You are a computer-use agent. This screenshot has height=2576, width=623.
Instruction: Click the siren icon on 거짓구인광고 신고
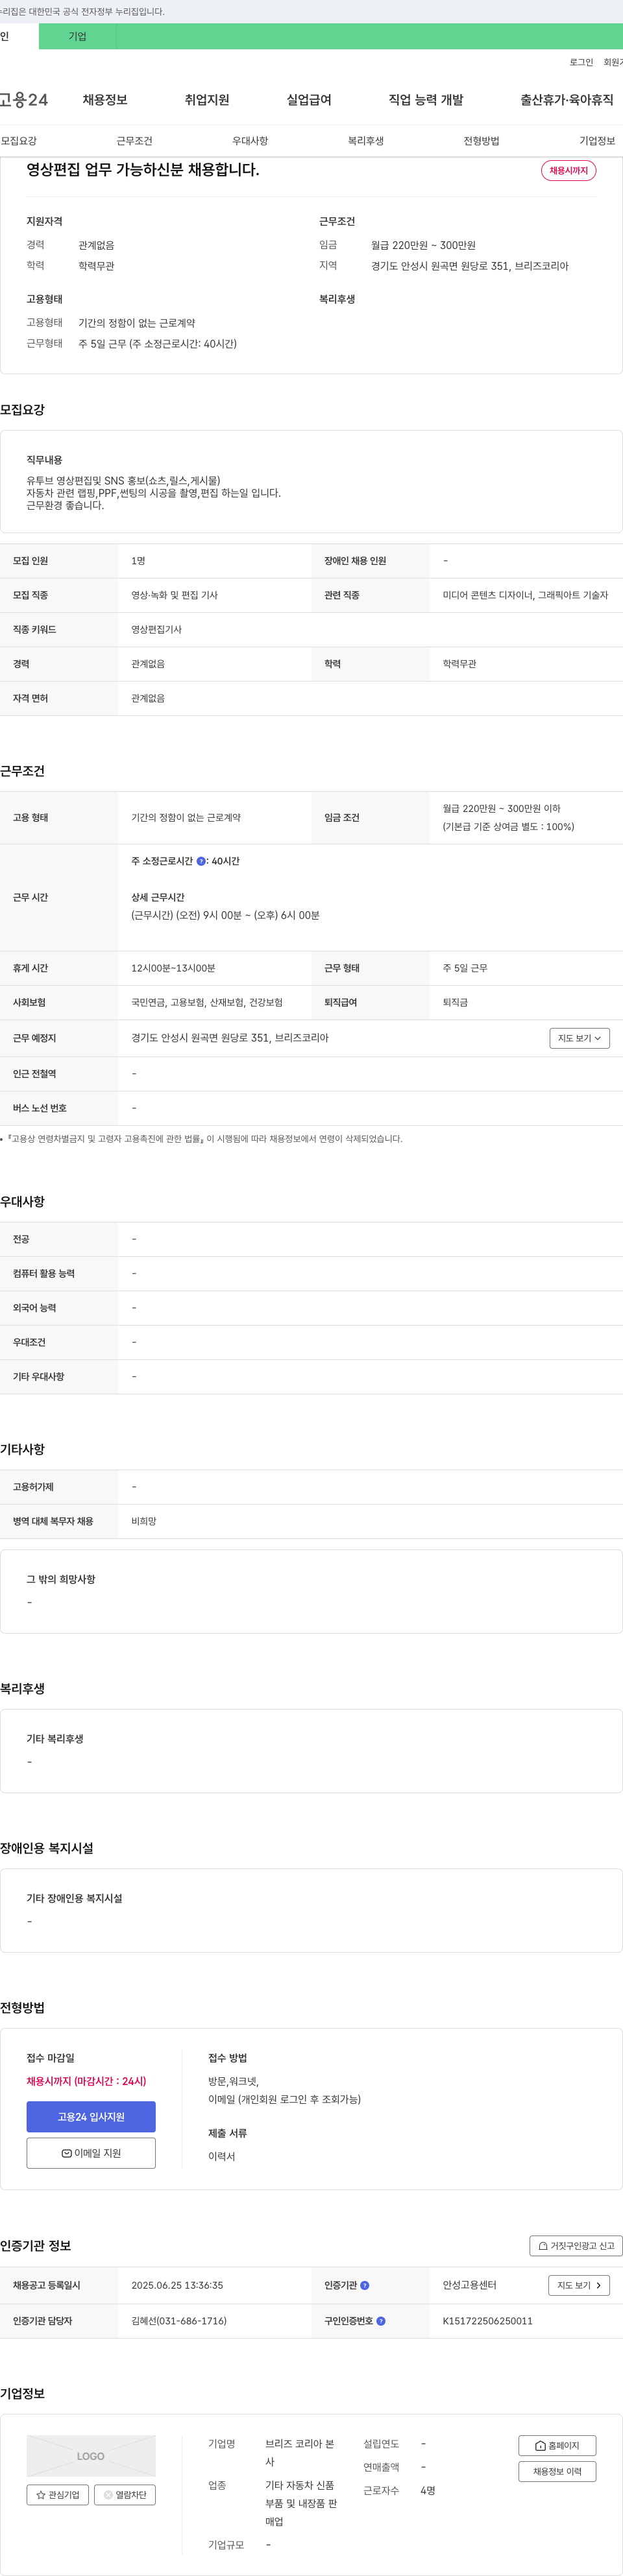[543, 2246]
